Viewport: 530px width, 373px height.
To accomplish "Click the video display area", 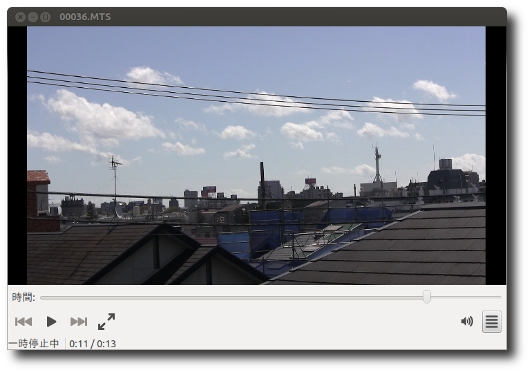I will (x=256, y=155).
